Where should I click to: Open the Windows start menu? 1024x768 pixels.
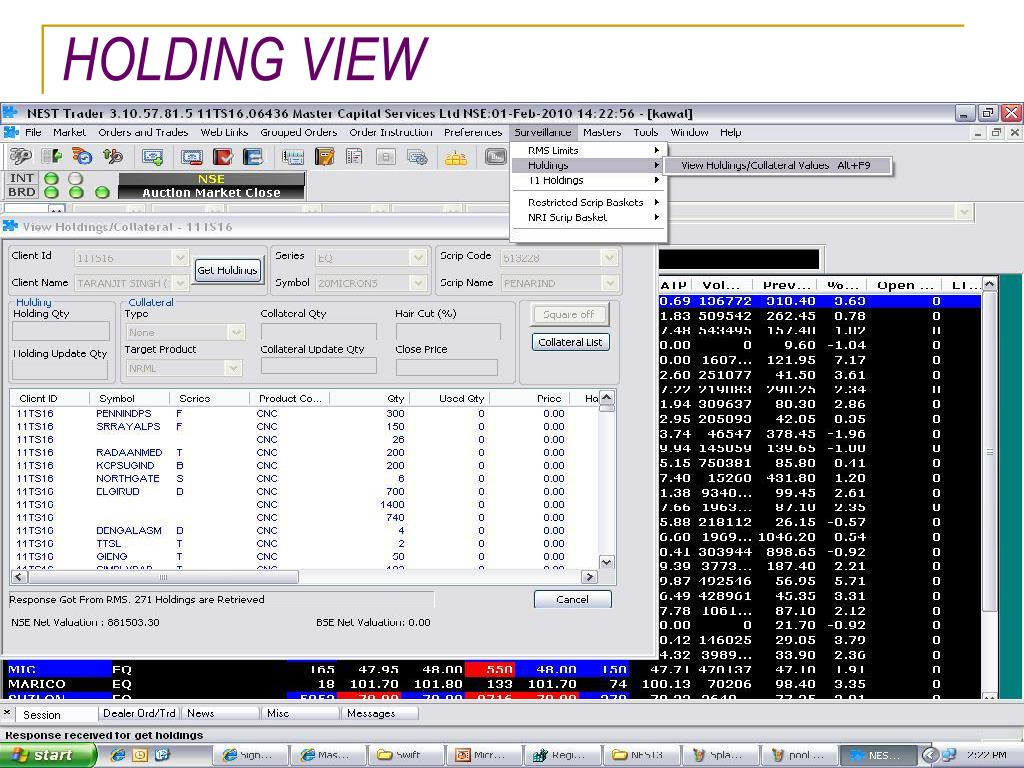point(46,755)
